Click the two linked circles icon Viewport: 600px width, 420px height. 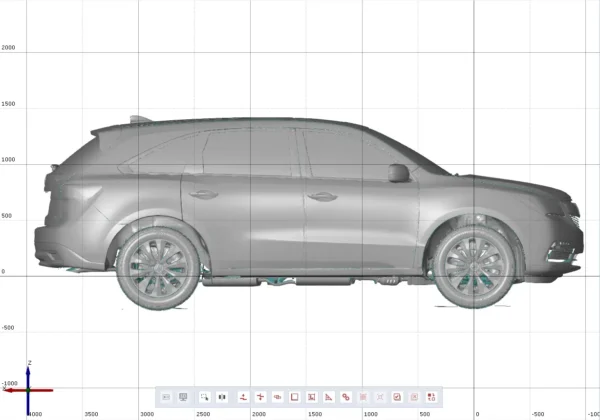tap(346, 397)
